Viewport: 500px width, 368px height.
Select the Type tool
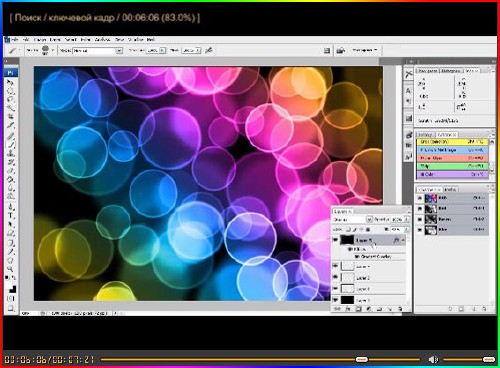click(x=11, y=216)
